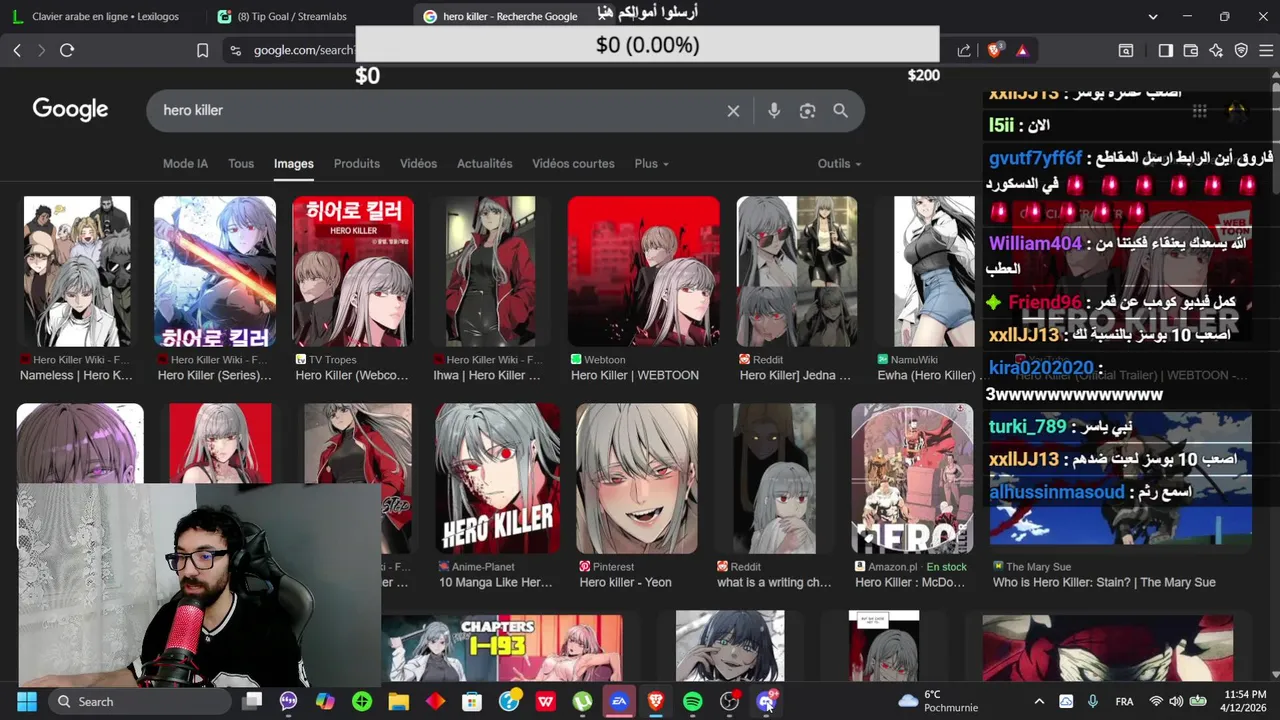Click 'Who is Hero Killer: Stain?' title

coord(1104,582)
